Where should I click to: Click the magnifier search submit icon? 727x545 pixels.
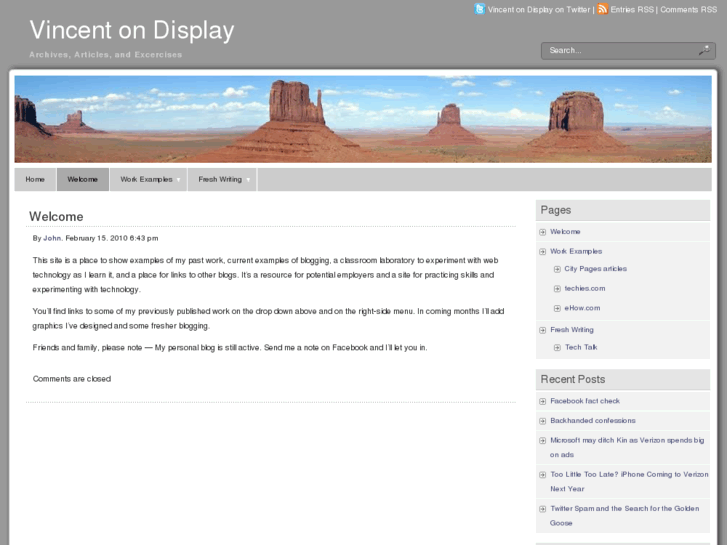tap(704, 51)
